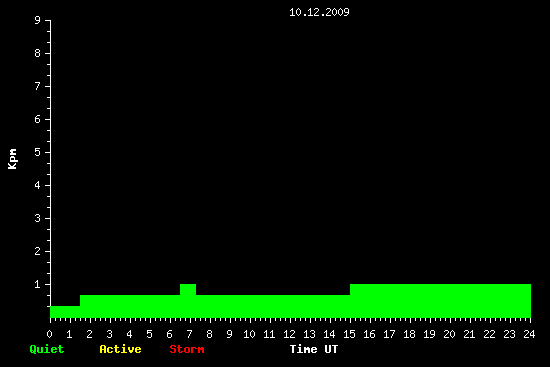Click the Kpm vertical axis label
Viewport: 550px width, 367px height.
tap(13, 159)
